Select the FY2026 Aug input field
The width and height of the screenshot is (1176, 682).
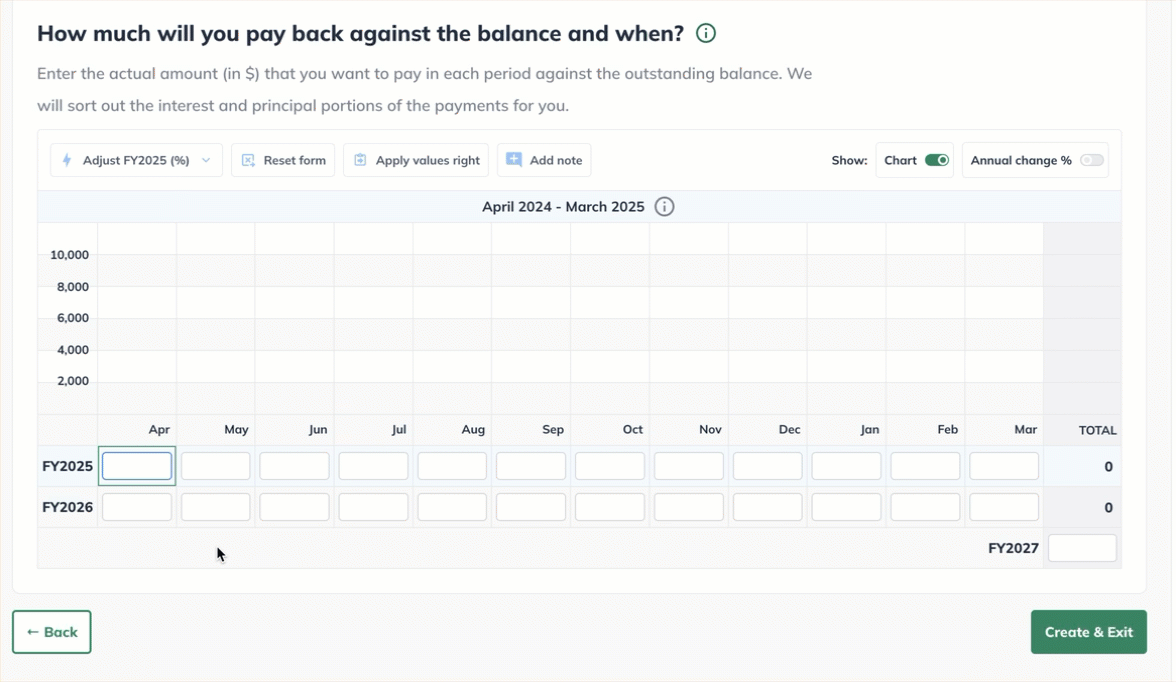(452, 507)
